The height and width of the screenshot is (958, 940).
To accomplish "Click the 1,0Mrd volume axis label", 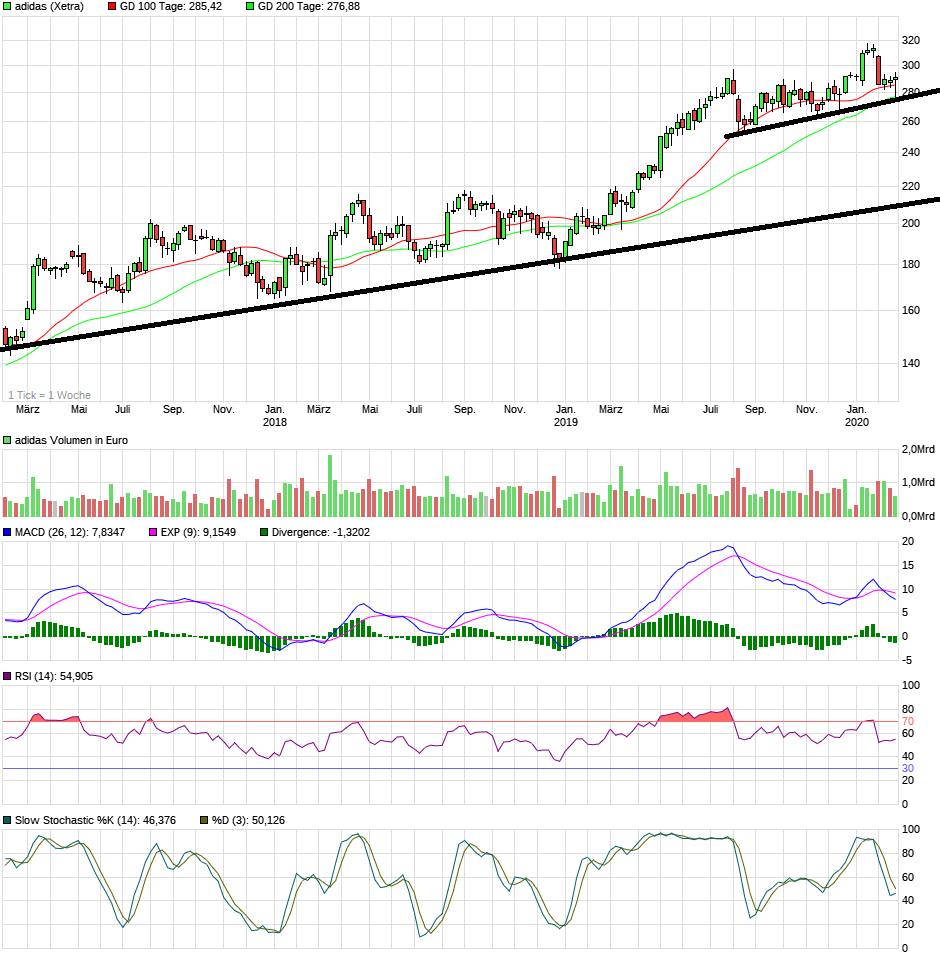I will [918, 483].
